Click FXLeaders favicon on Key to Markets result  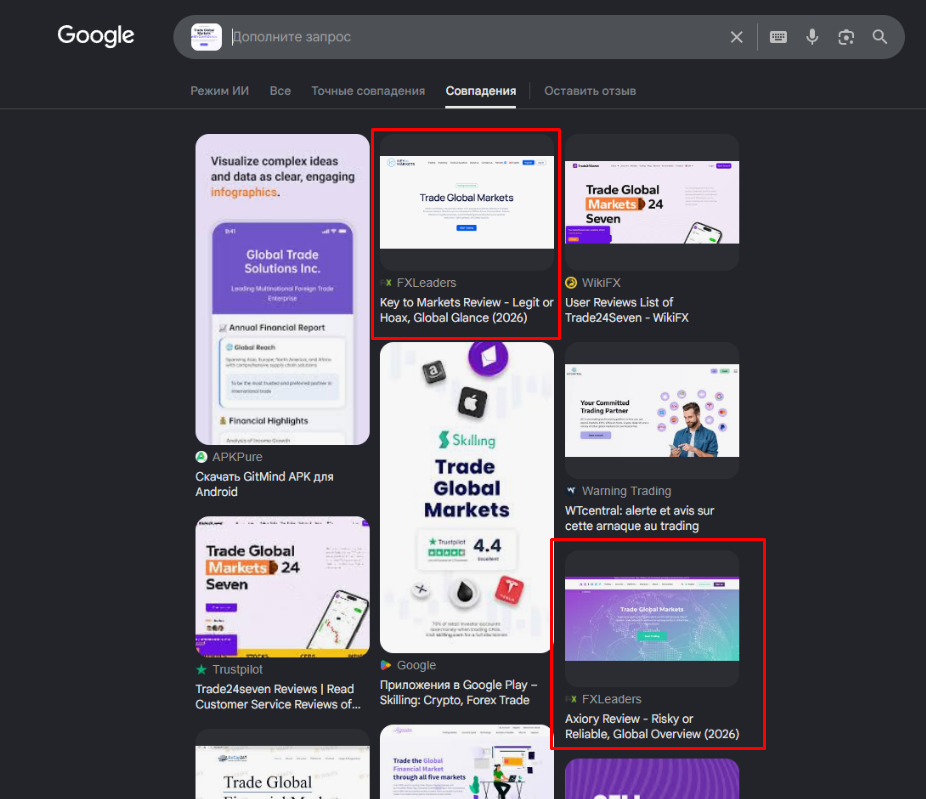[386, 283]
